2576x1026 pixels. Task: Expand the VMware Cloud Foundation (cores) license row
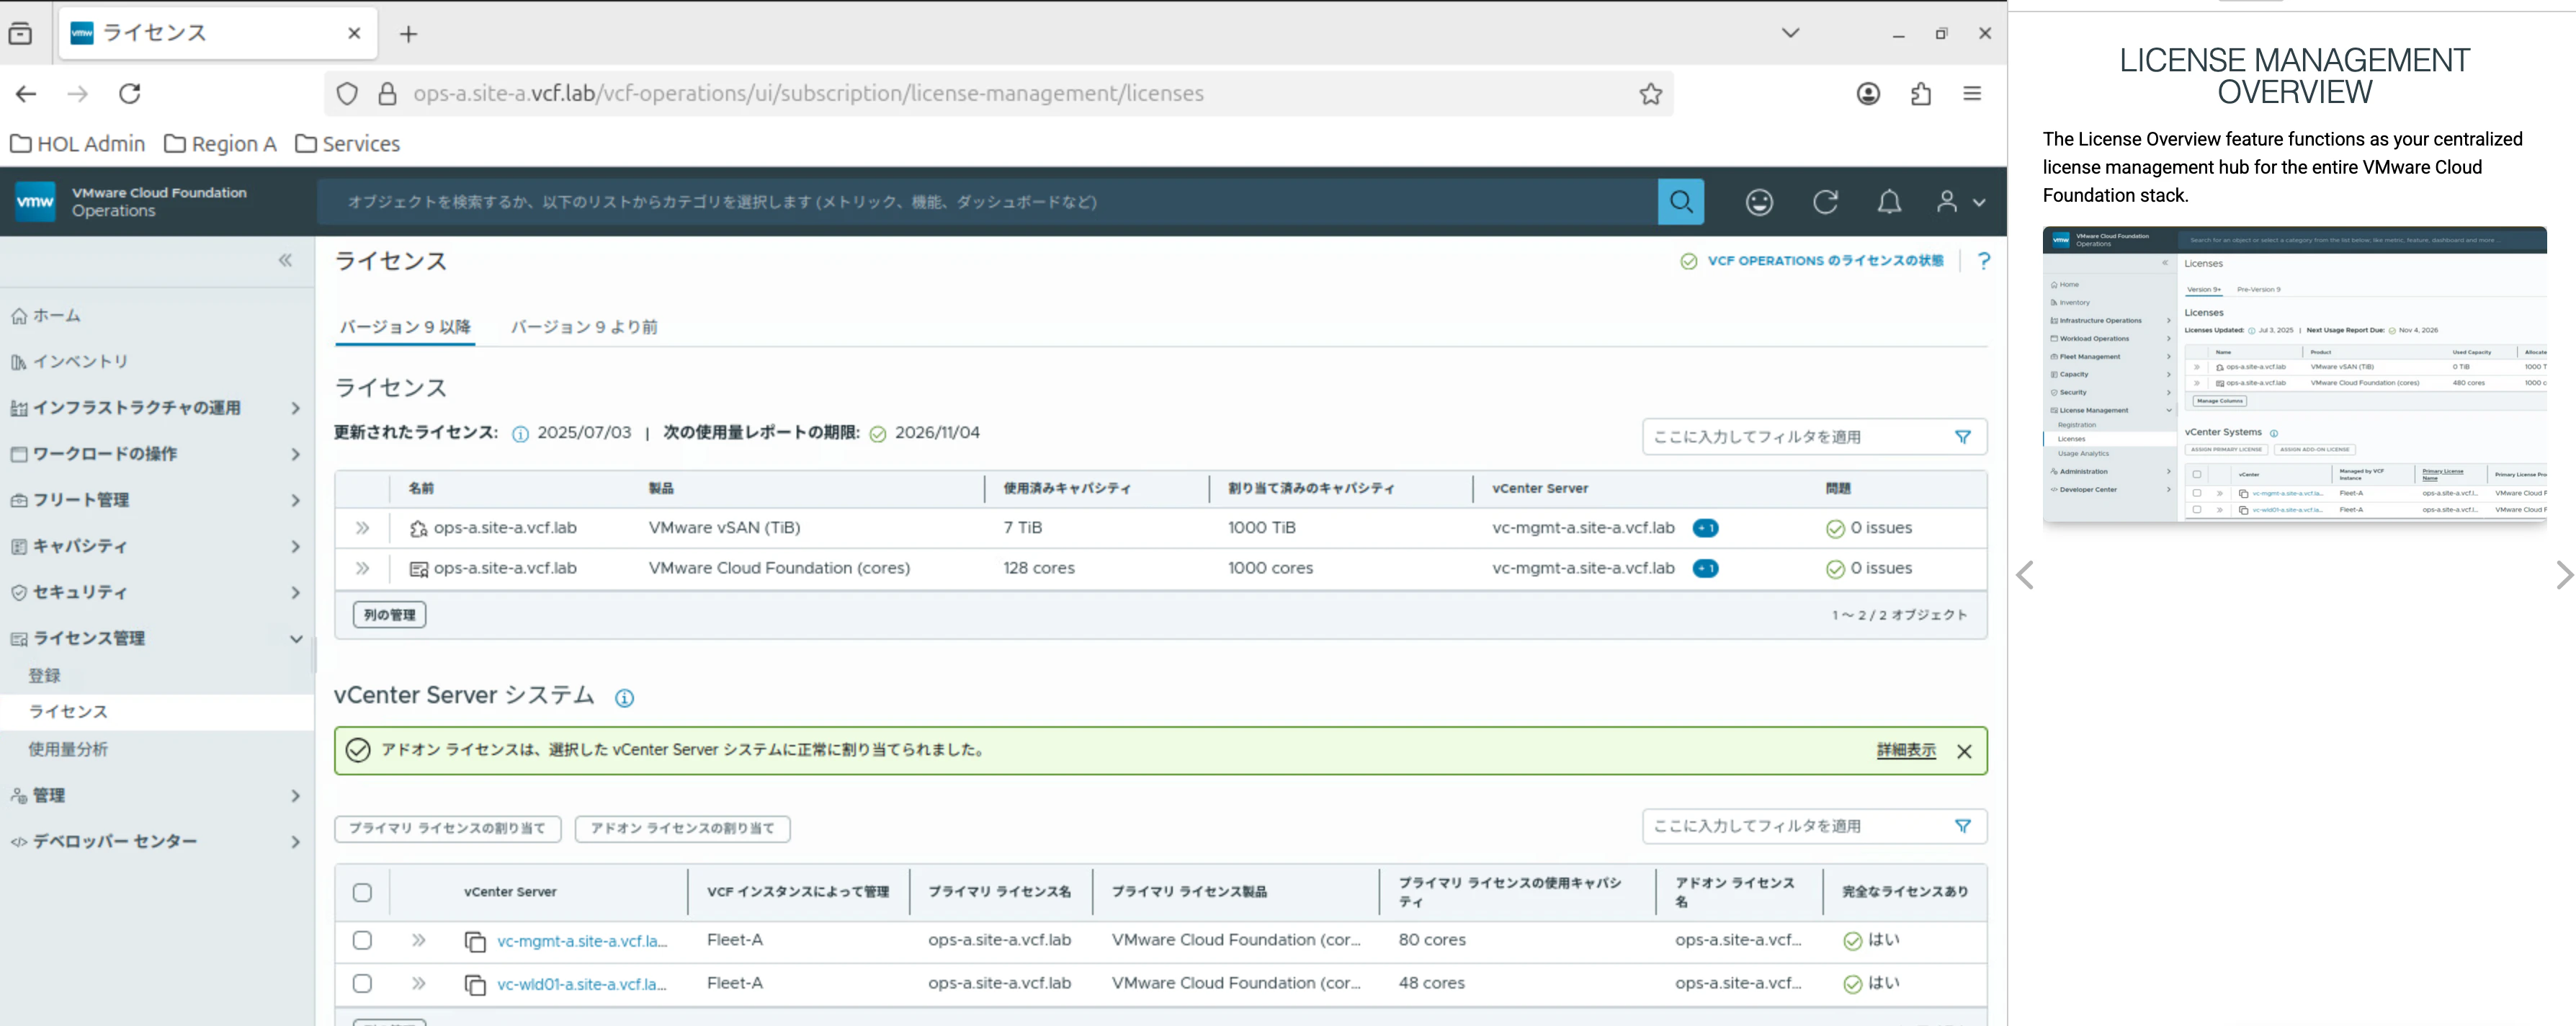(x=362, y=568)
